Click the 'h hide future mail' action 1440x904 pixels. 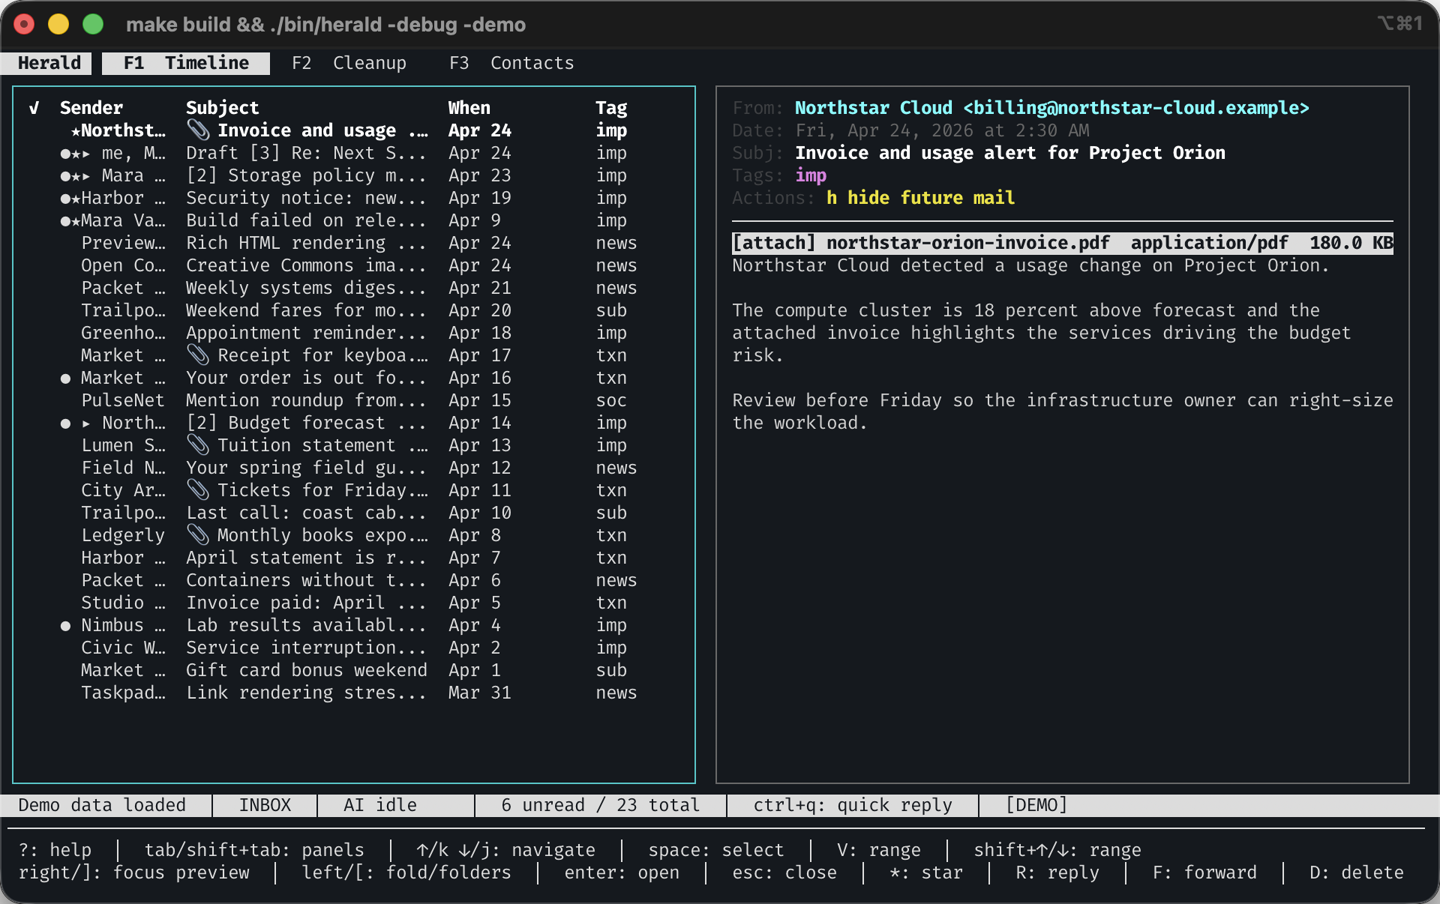(920, 198)
